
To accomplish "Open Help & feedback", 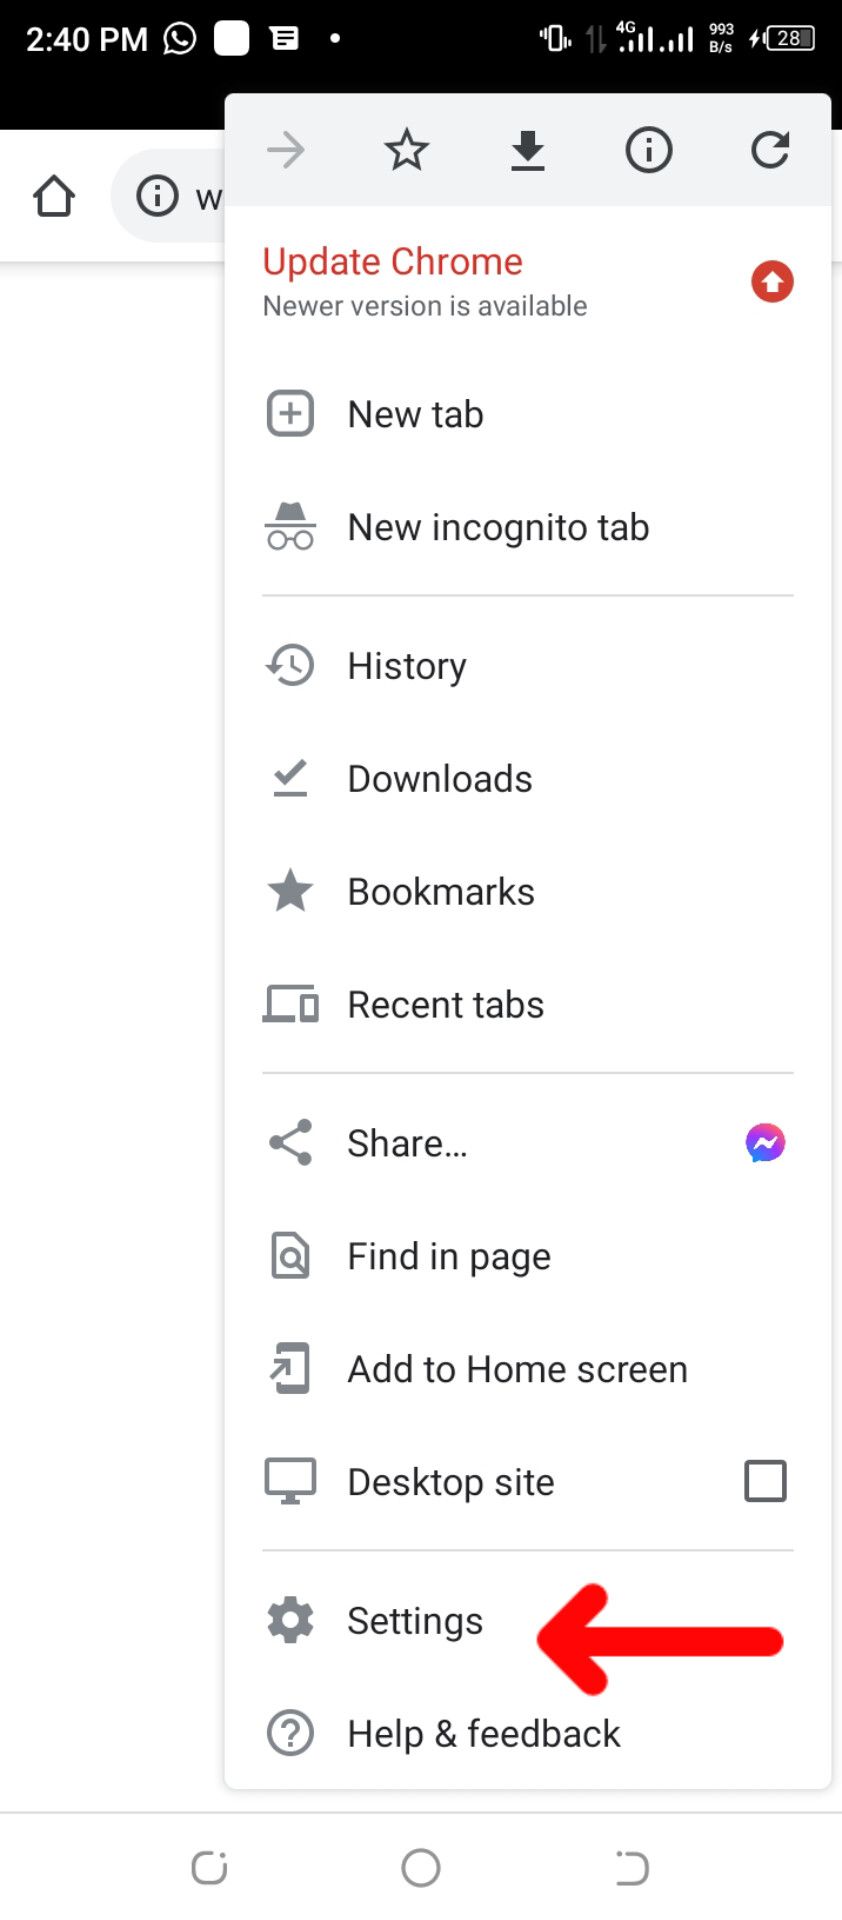I will tap(483, 1734).
